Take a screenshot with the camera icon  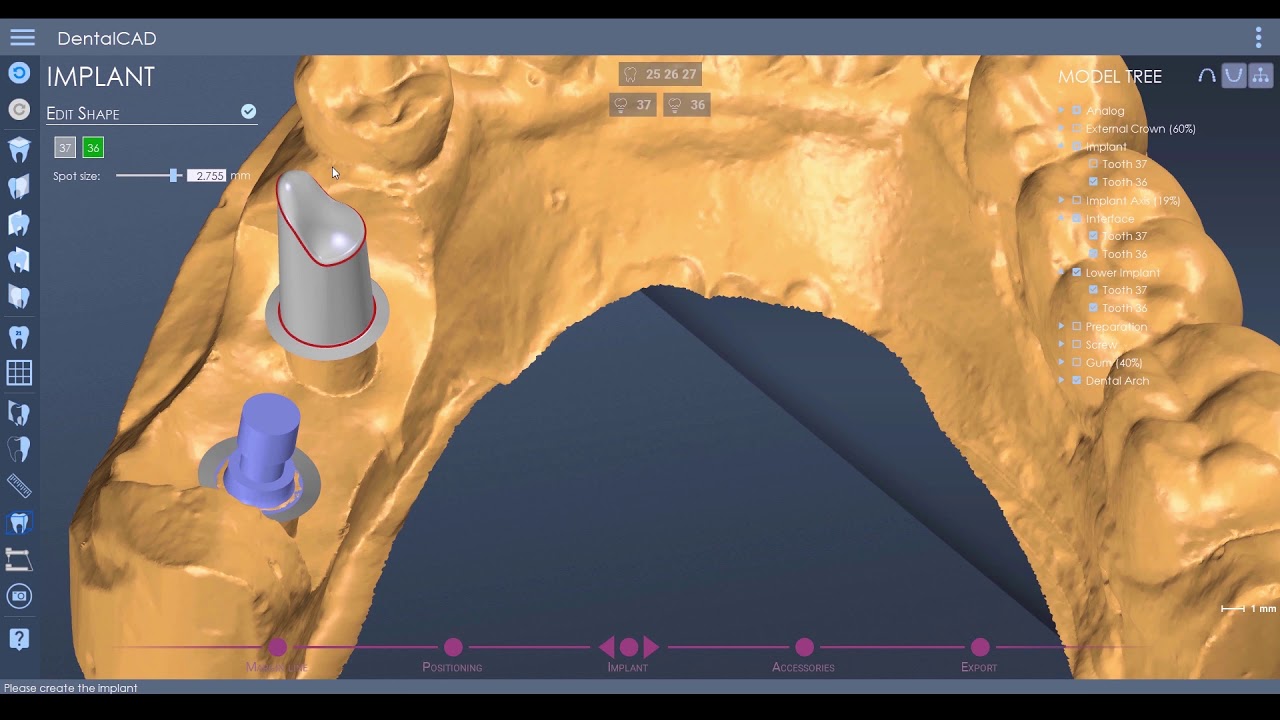tap(19, 597)
